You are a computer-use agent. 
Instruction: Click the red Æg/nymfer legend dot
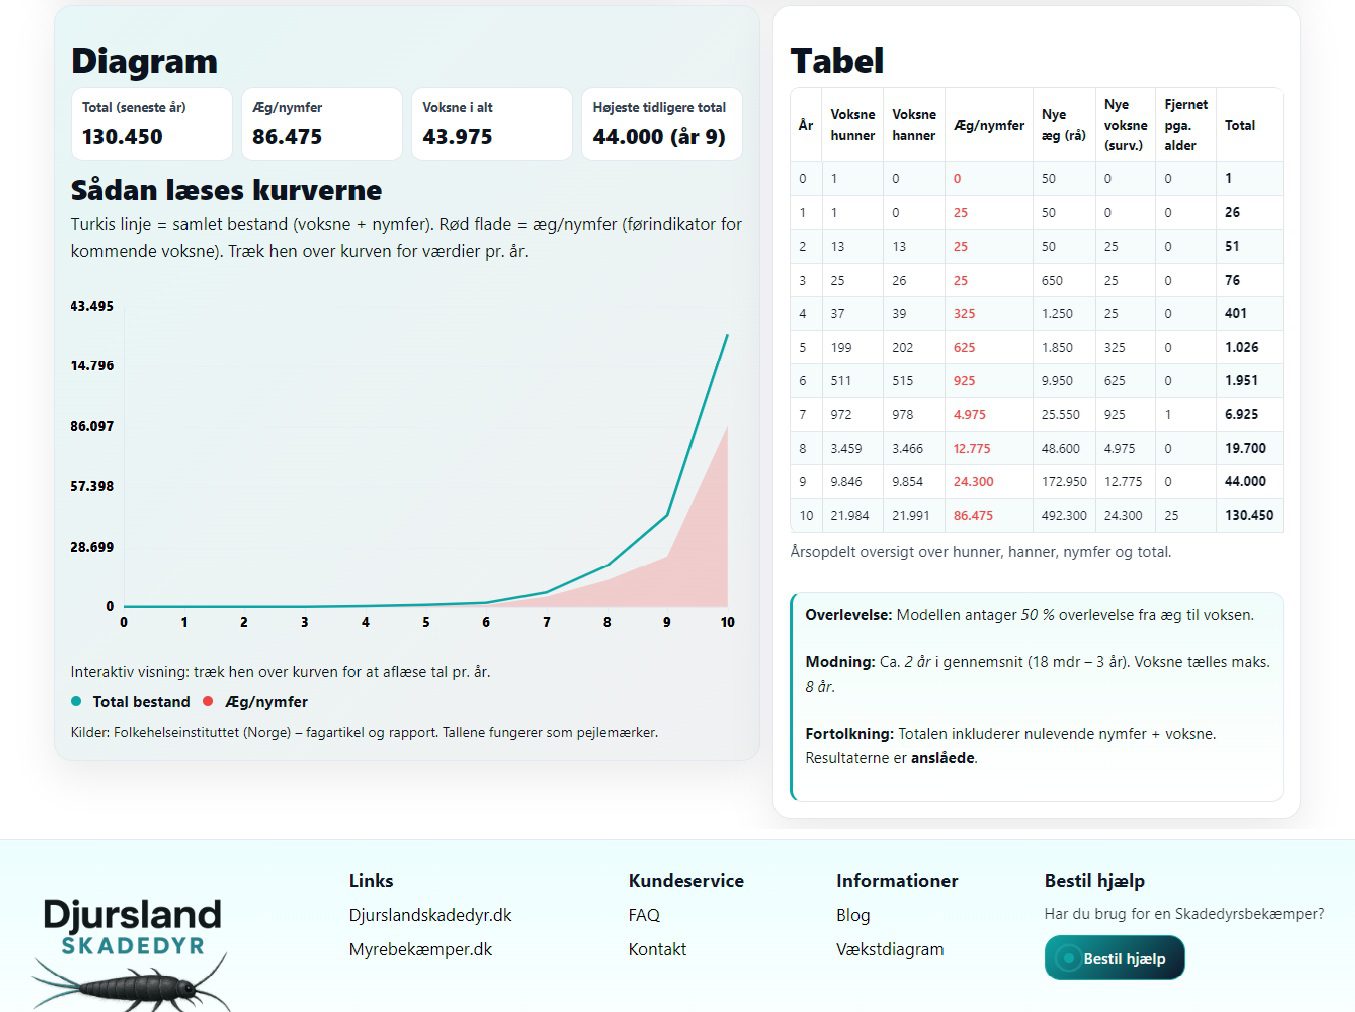pyautogui.click(x=209, y=702)
